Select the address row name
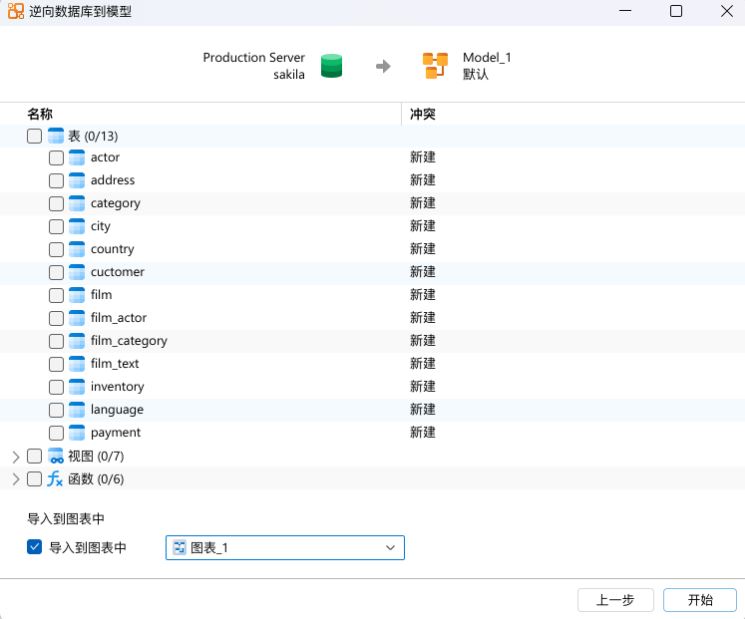The image size is (745, 619). click(113, 180)
